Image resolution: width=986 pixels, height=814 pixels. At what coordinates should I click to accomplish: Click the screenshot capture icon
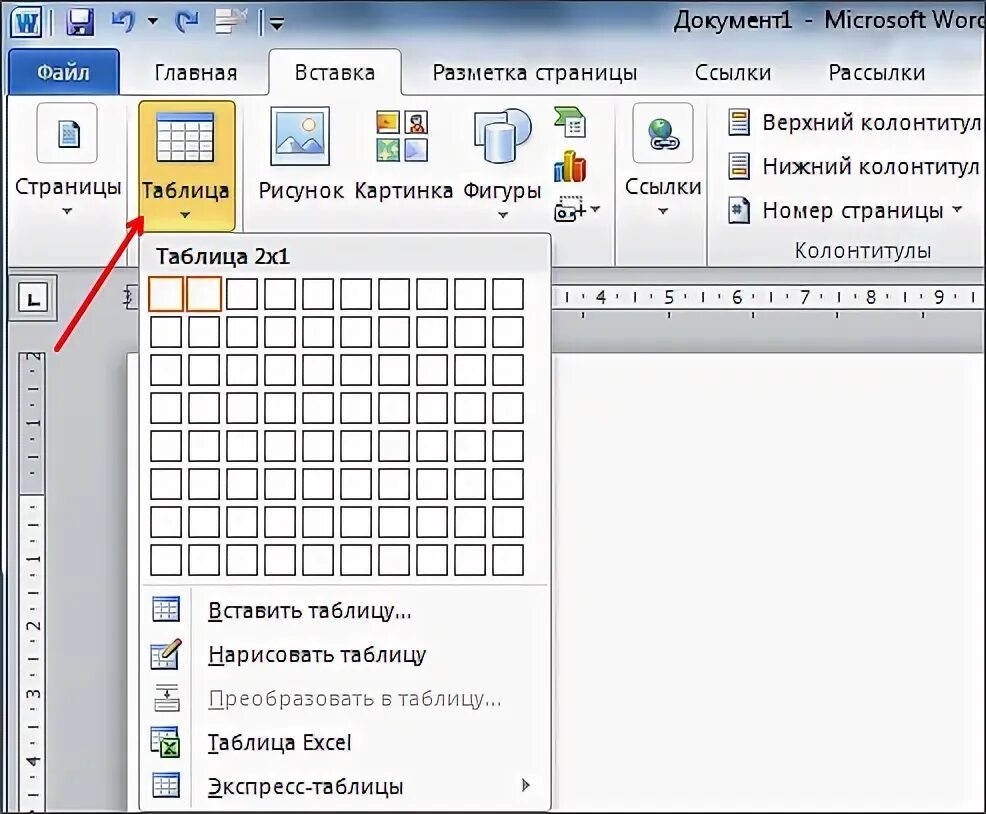(x=569, y=209)
